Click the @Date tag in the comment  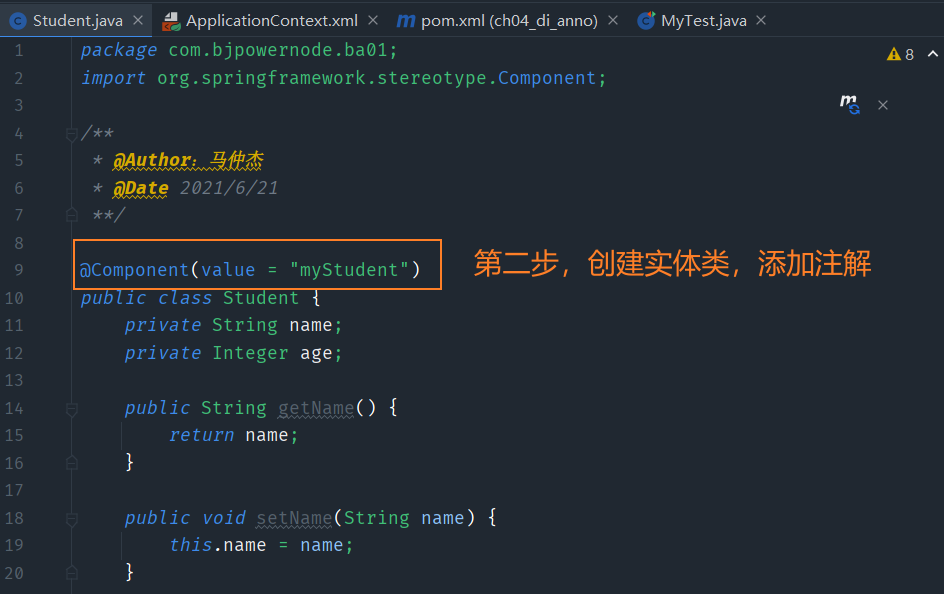[141, 188]
